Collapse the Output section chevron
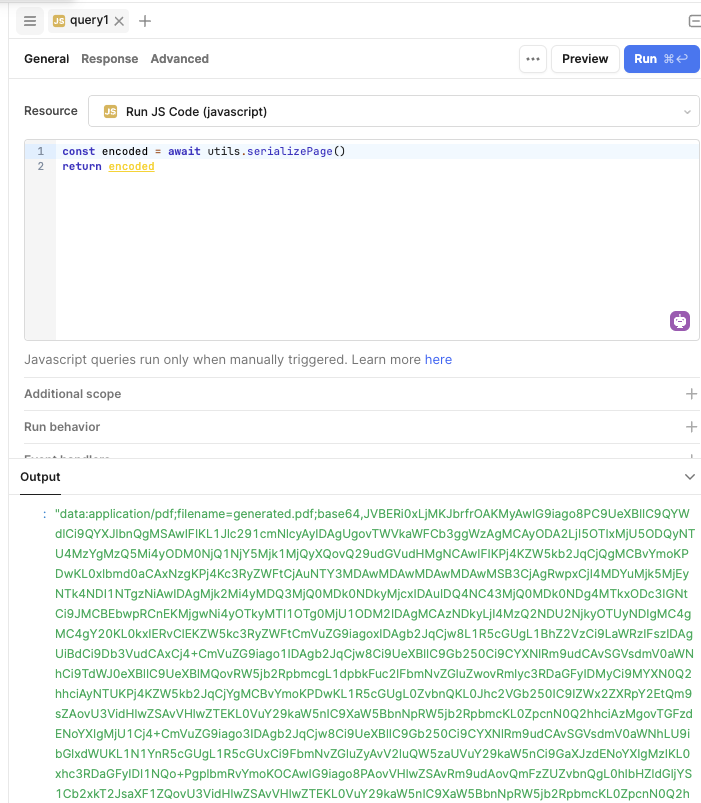Image resolution: width=701 pixels, height=803 pixels. [x=689, y=478]
